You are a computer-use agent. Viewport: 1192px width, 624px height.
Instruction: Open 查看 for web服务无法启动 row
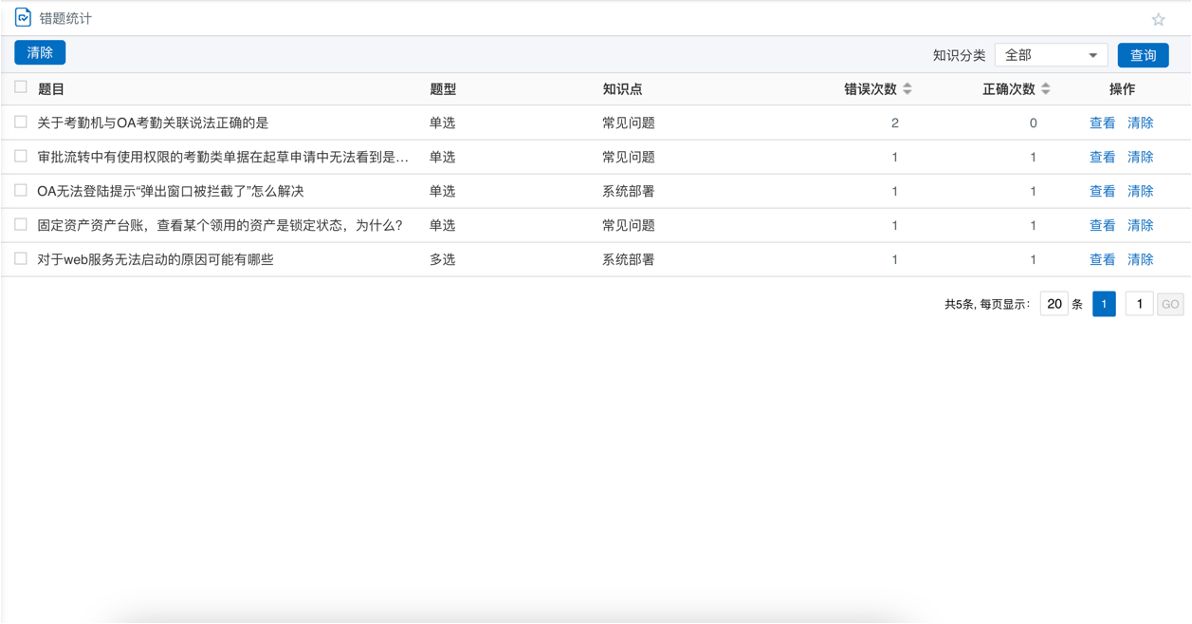(x=1102, y=259)
